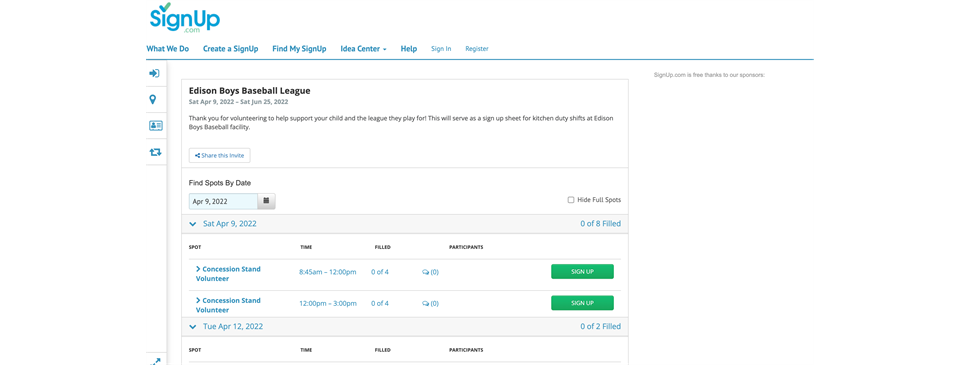Click the Share this Invite button

(x=219, y=156)
